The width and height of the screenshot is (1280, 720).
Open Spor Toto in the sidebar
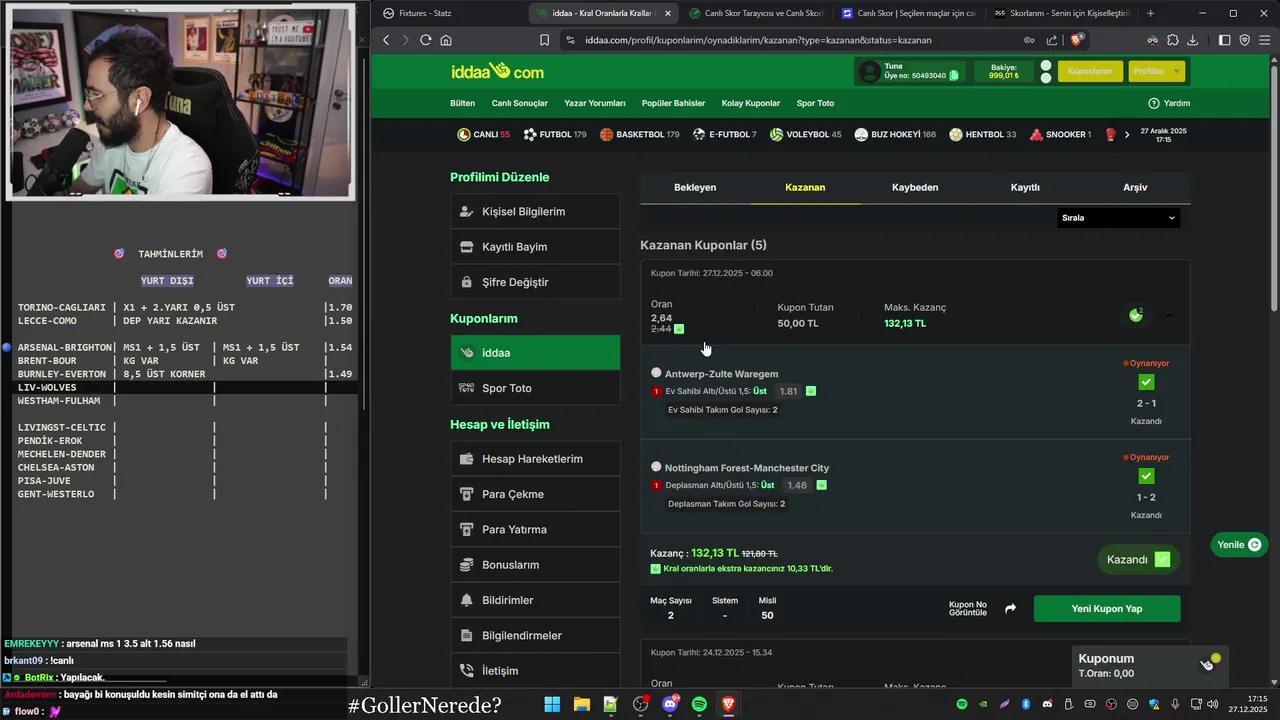pyautogui.click(x=535, y=388)
